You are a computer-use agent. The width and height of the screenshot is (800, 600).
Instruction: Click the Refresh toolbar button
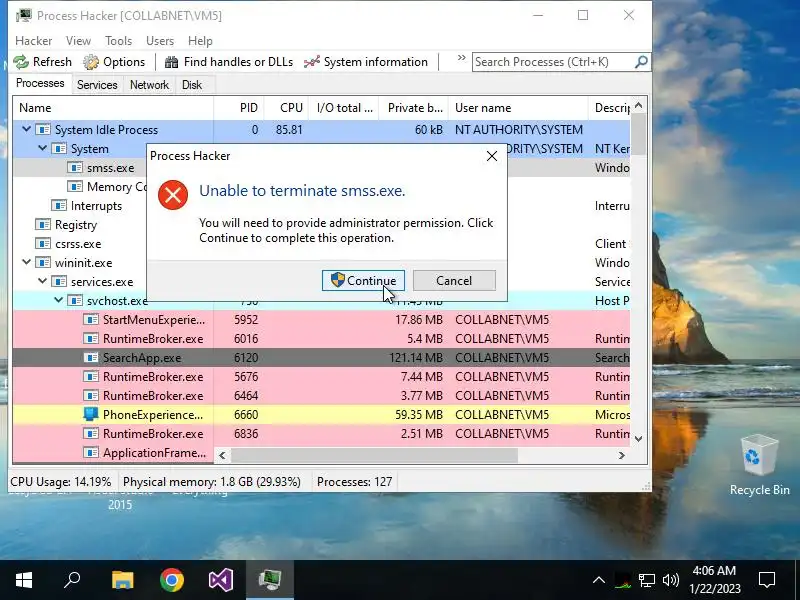42,62
